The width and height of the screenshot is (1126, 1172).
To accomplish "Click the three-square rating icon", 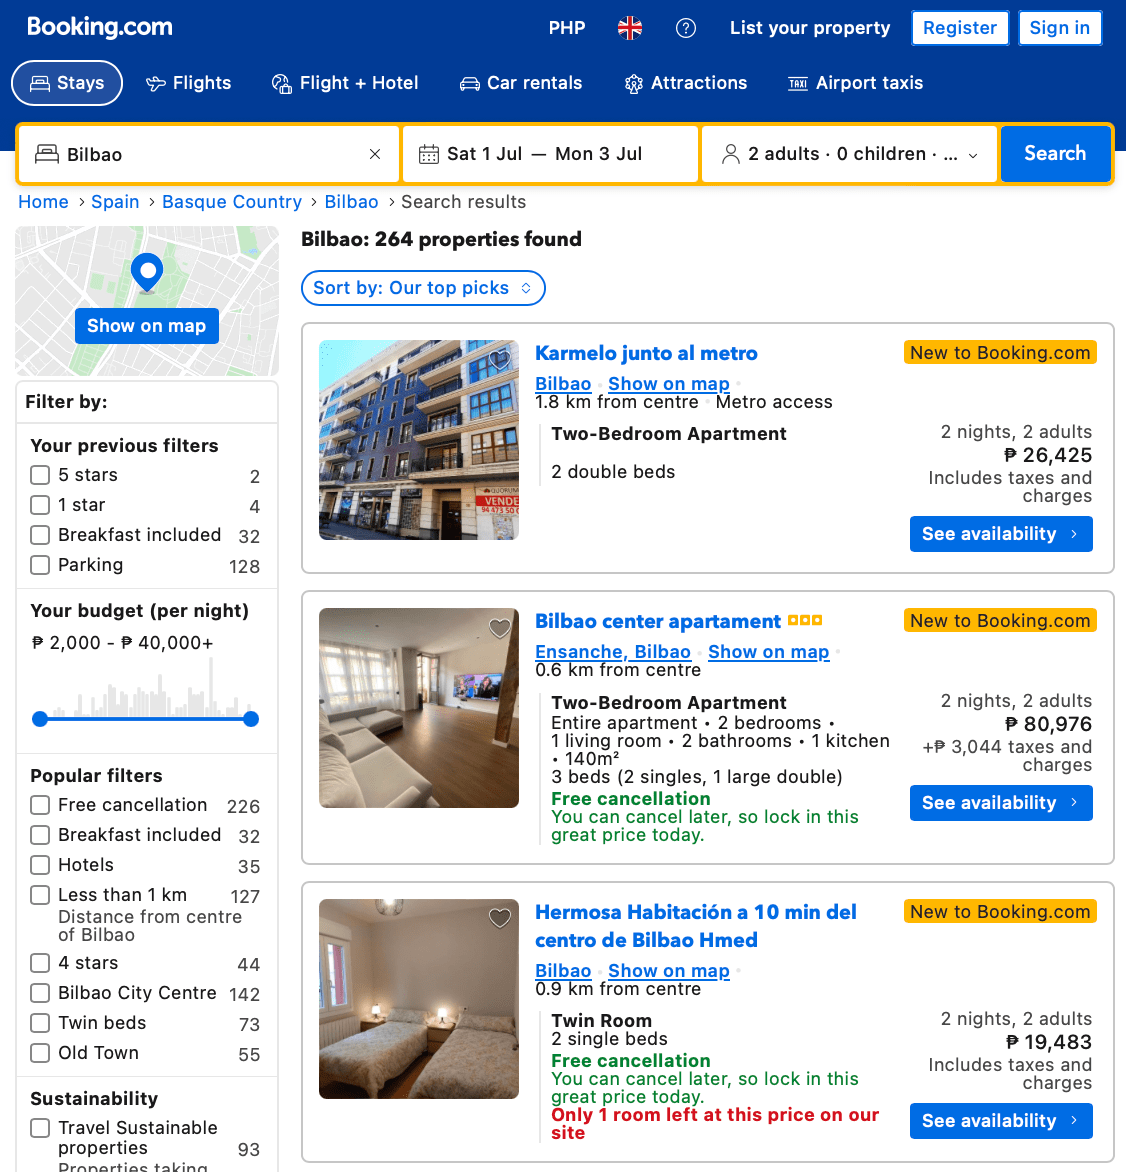I will [x=805, y=620].
